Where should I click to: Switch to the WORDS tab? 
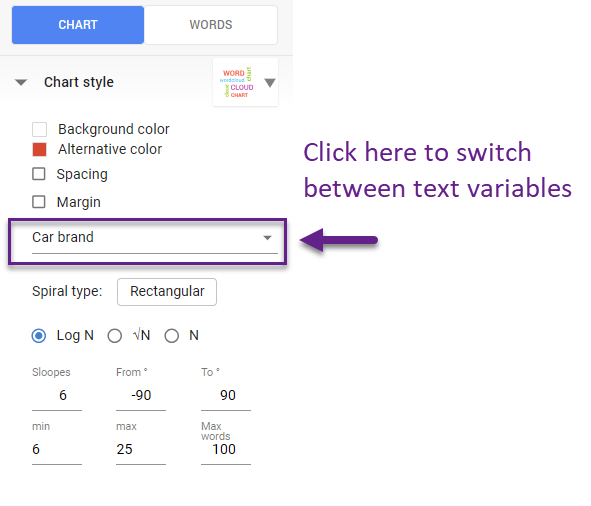211,25
